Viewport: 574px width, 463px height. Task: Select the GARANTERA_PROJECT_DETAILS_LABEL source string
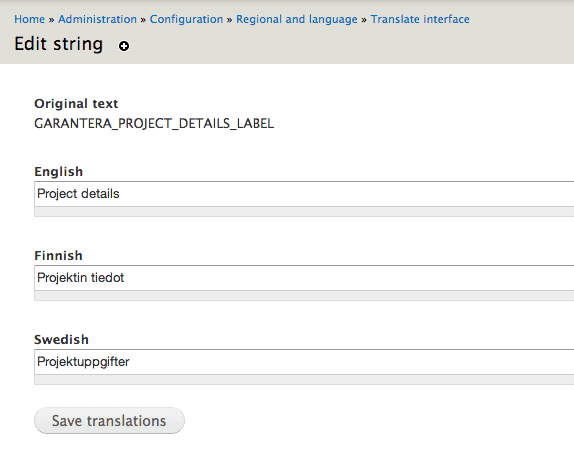154,124
